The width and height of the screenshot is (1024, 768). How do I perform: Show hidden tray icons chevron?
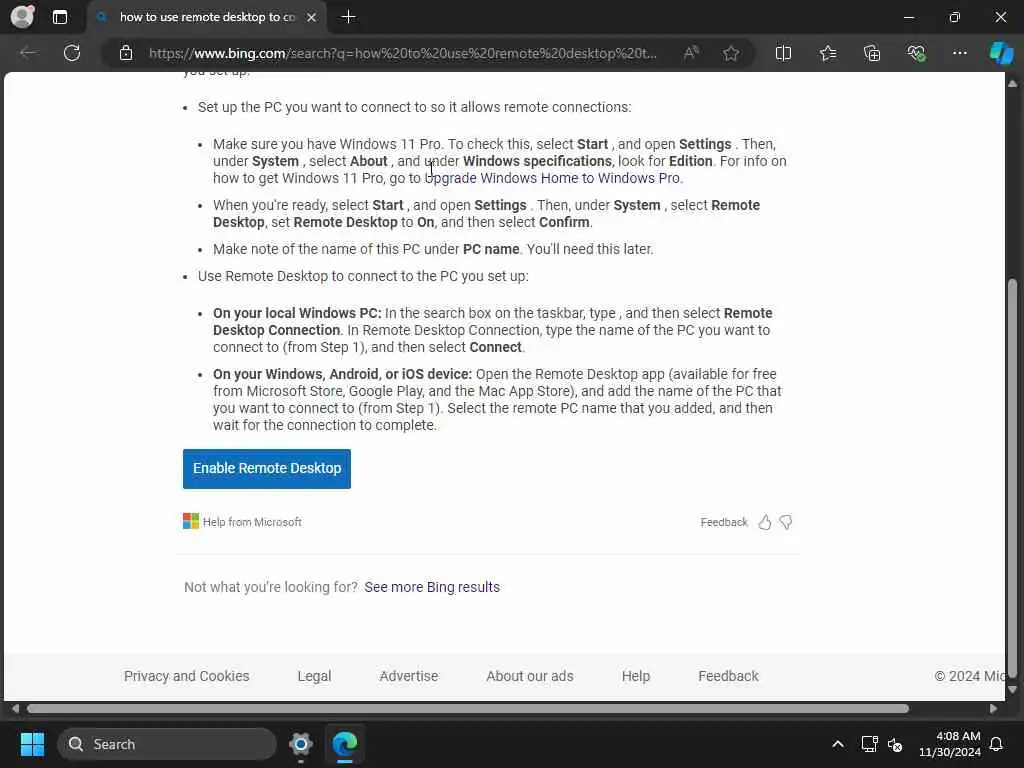(x=838, y=744)
